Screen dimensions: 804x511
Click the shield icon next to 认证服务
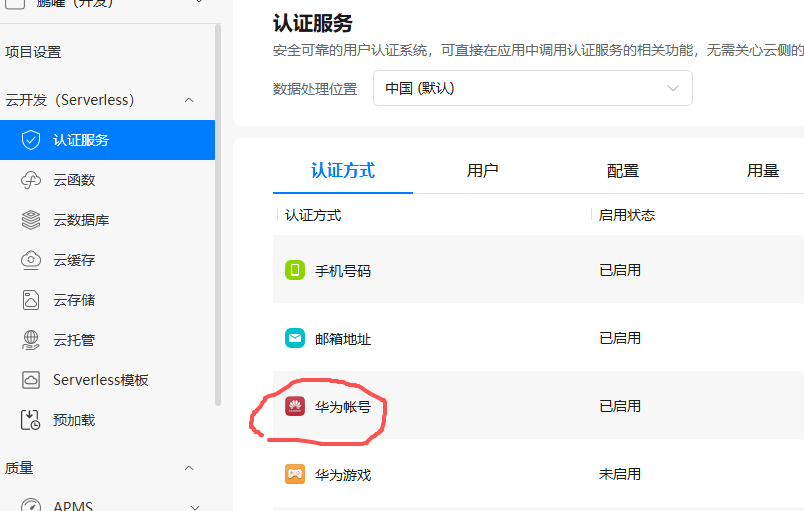click(x=31, y=140)
